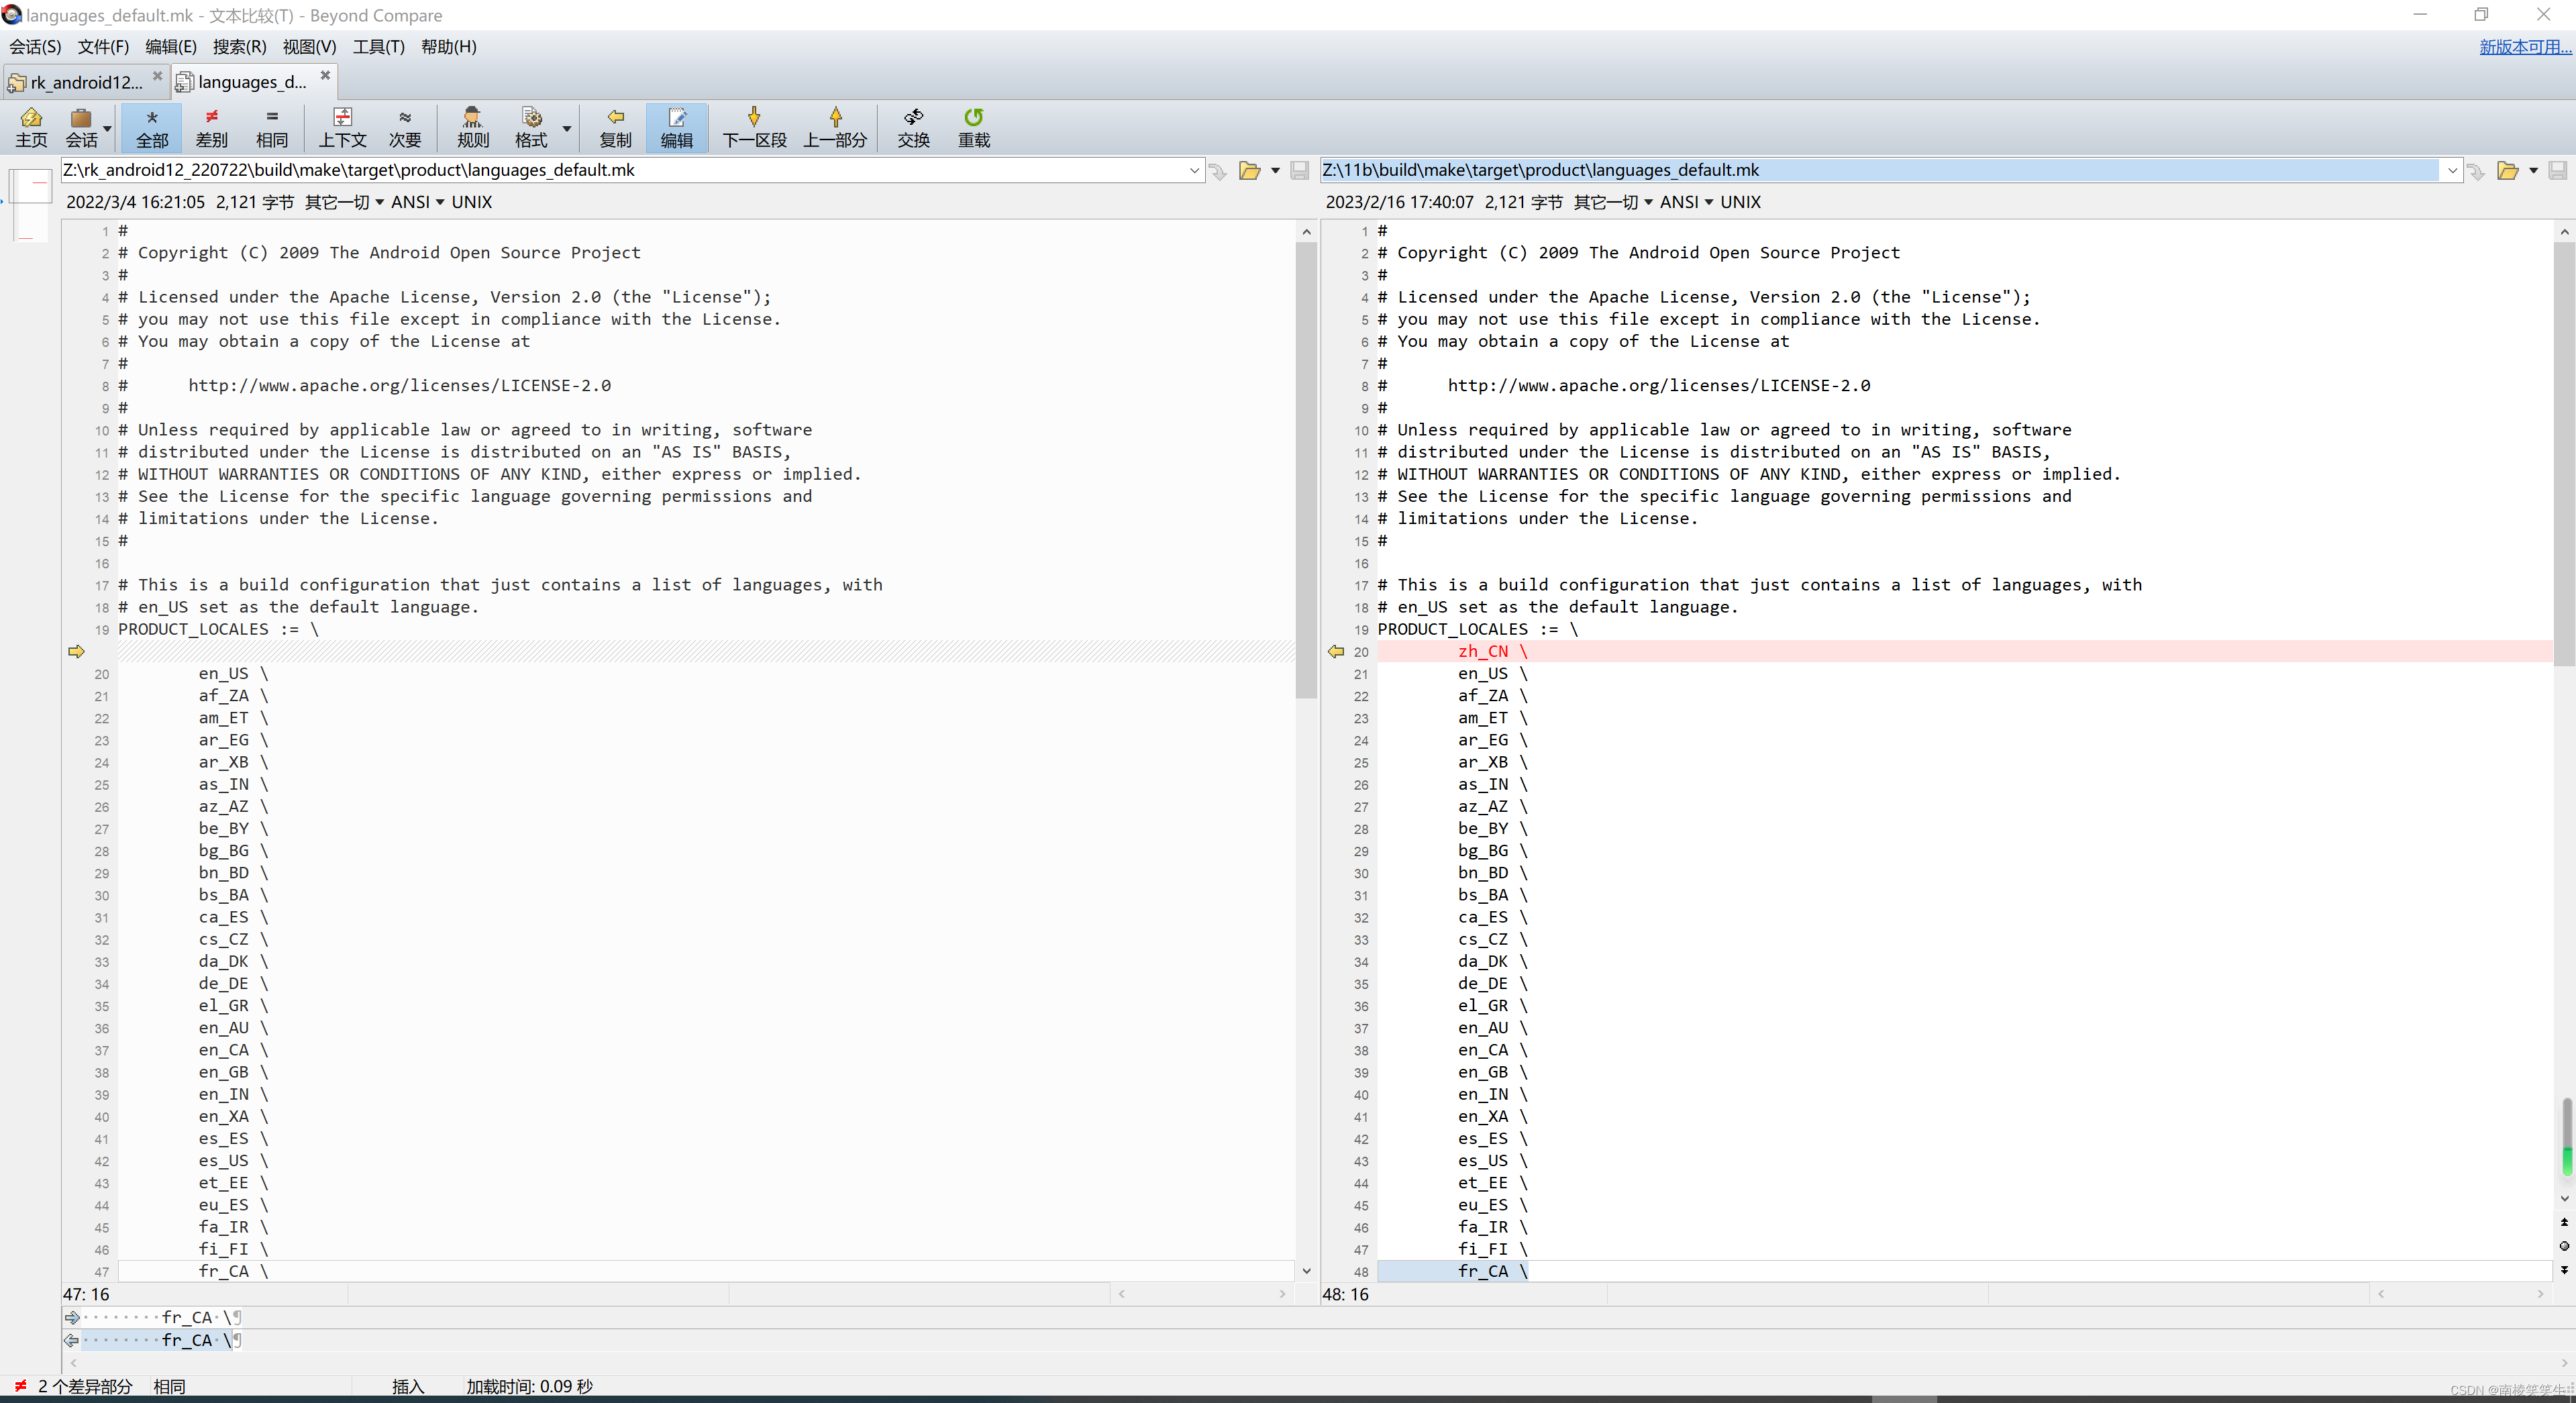Click right pane open-file folder icon
This screenshot has height=1403, width=2576.
2507,171
